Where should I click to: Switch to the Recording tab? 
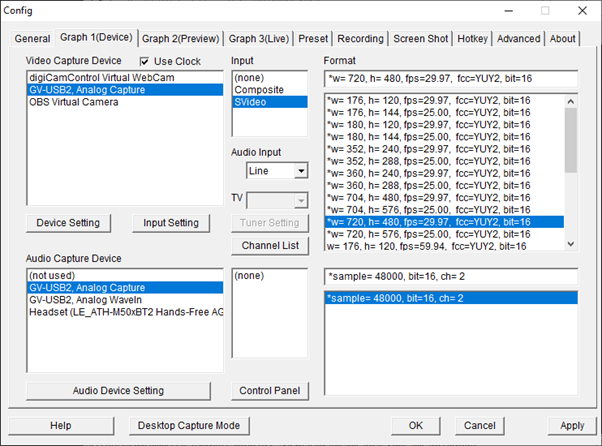click(360, 39)
